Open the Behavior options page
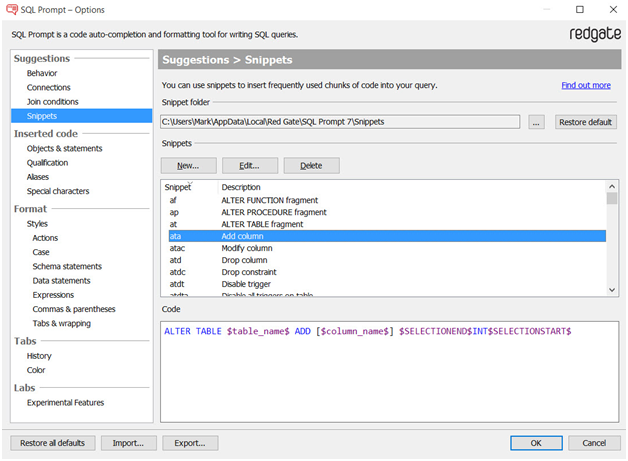The height and width of the screenshot is (461, 628). (x=42, y=73)
